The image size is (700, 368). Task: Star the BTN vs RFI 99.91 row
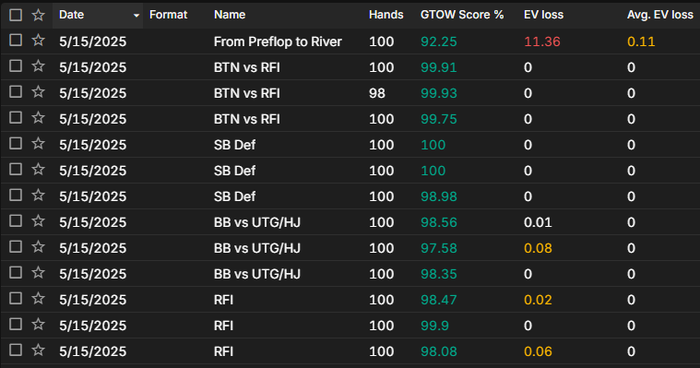pos(38,67)
